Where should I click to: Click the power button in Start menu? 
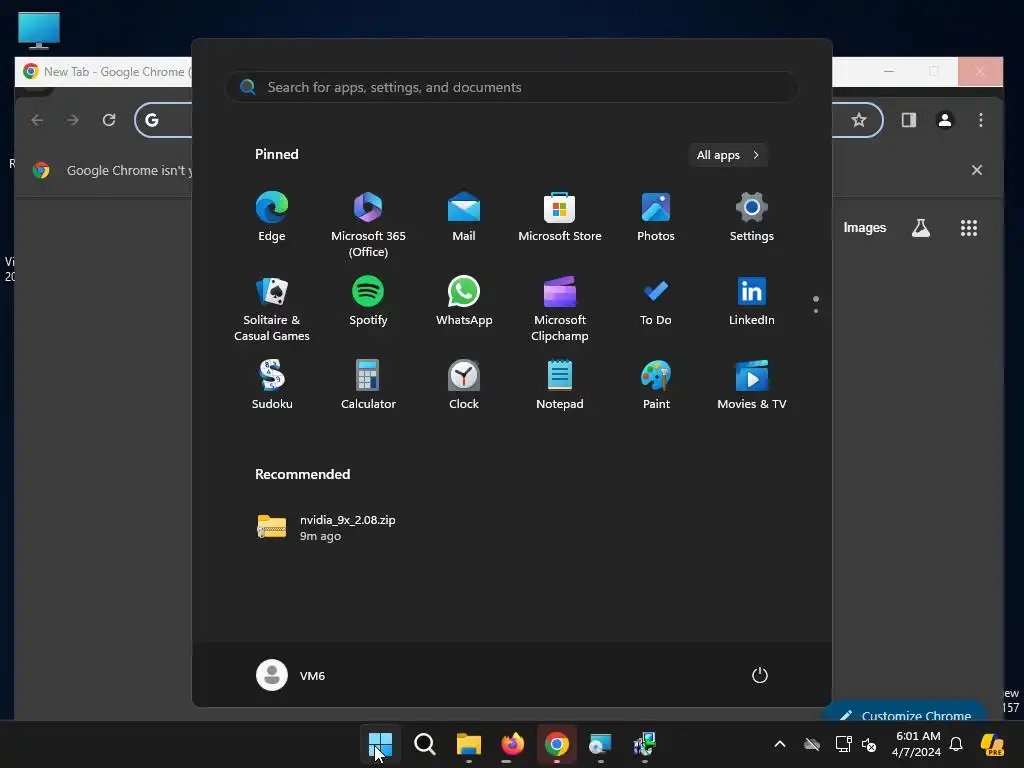pos(760,675)
